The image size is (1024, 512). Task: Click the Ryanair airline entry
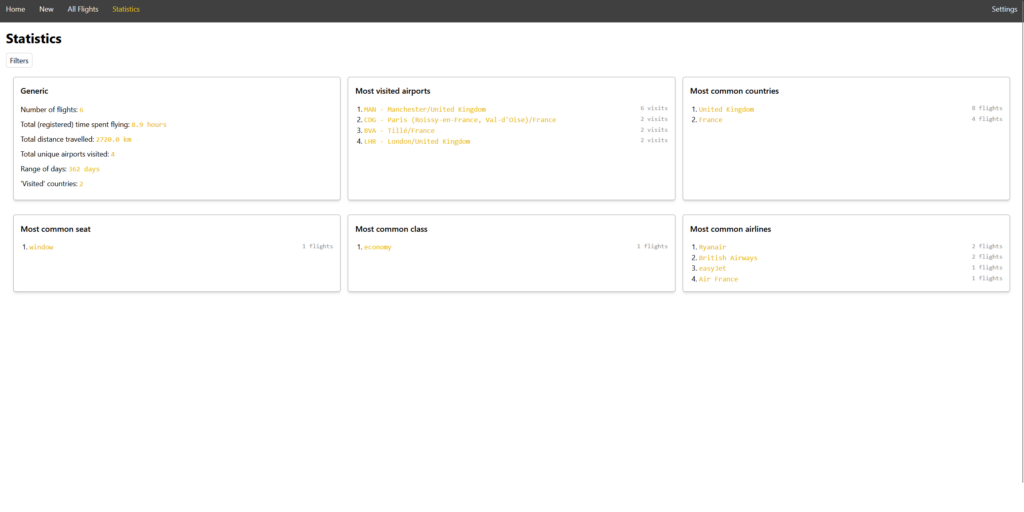[712, 247]
